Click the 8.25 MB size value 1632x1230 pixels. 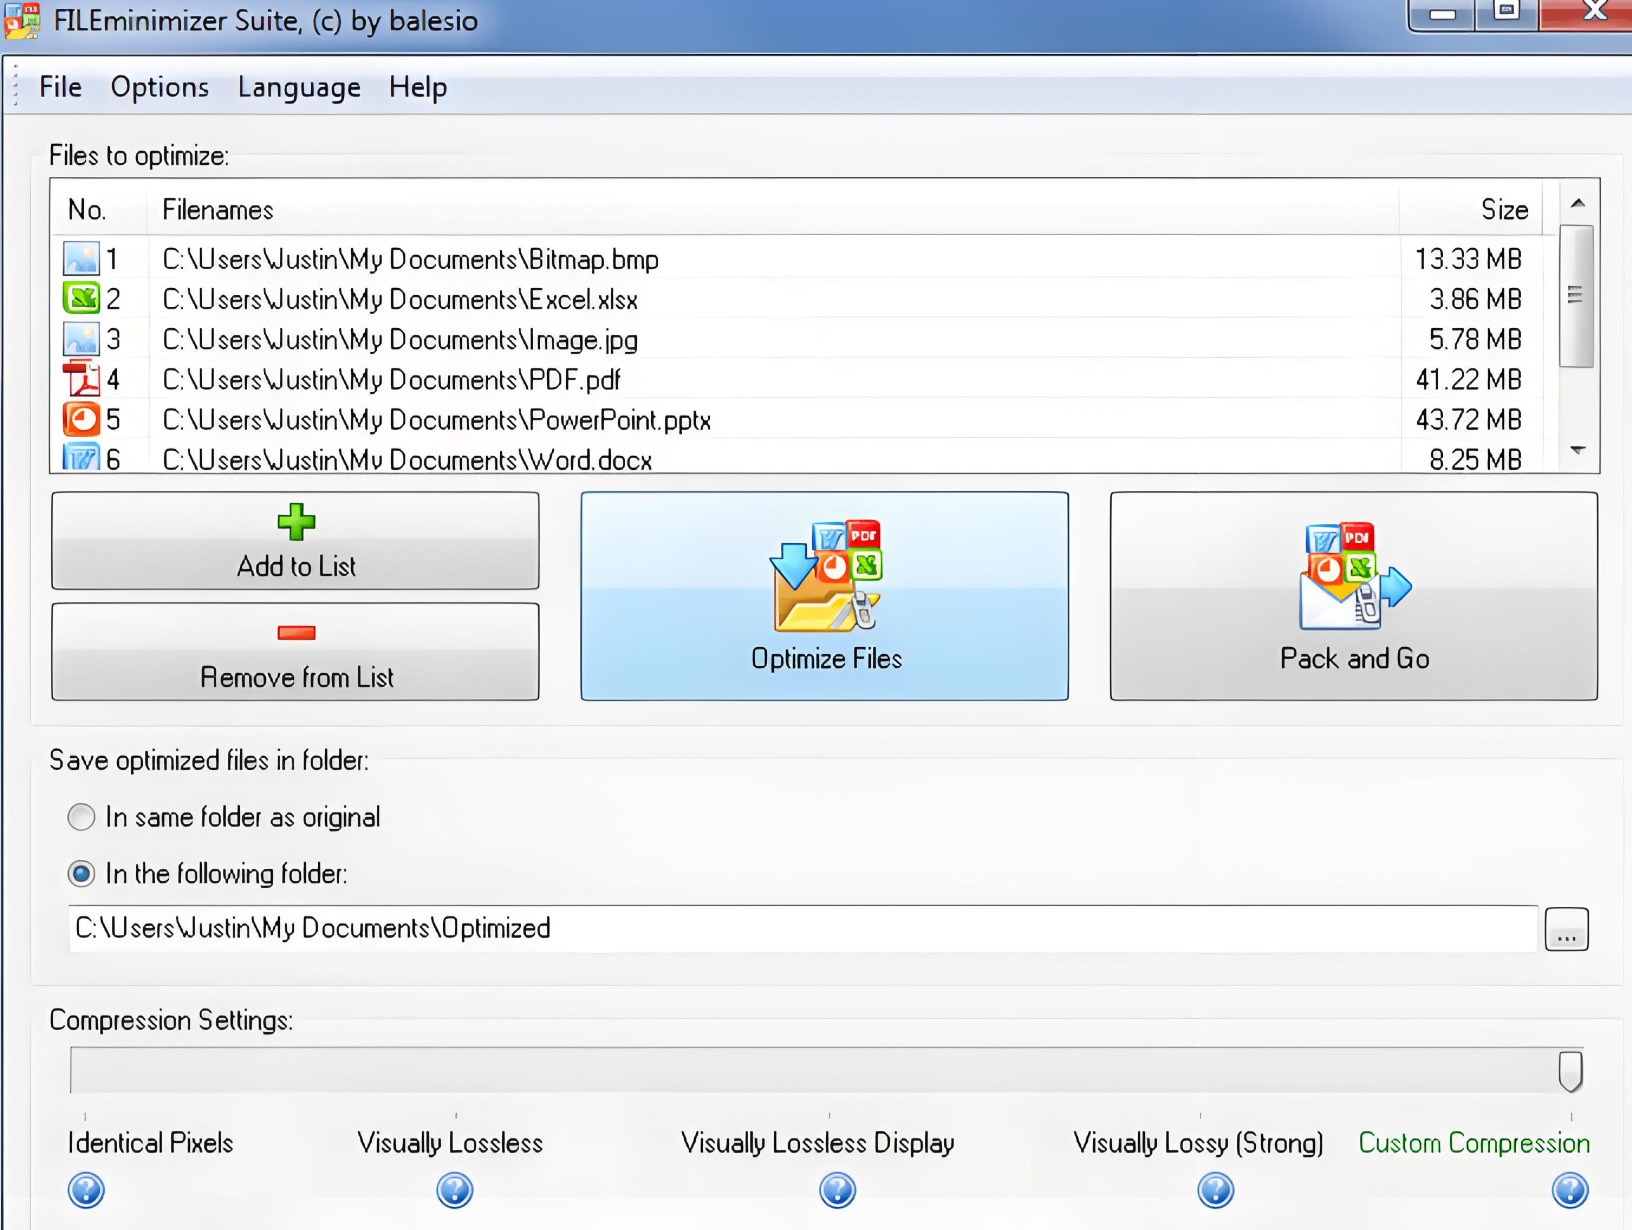click(x=1475, y=459)
